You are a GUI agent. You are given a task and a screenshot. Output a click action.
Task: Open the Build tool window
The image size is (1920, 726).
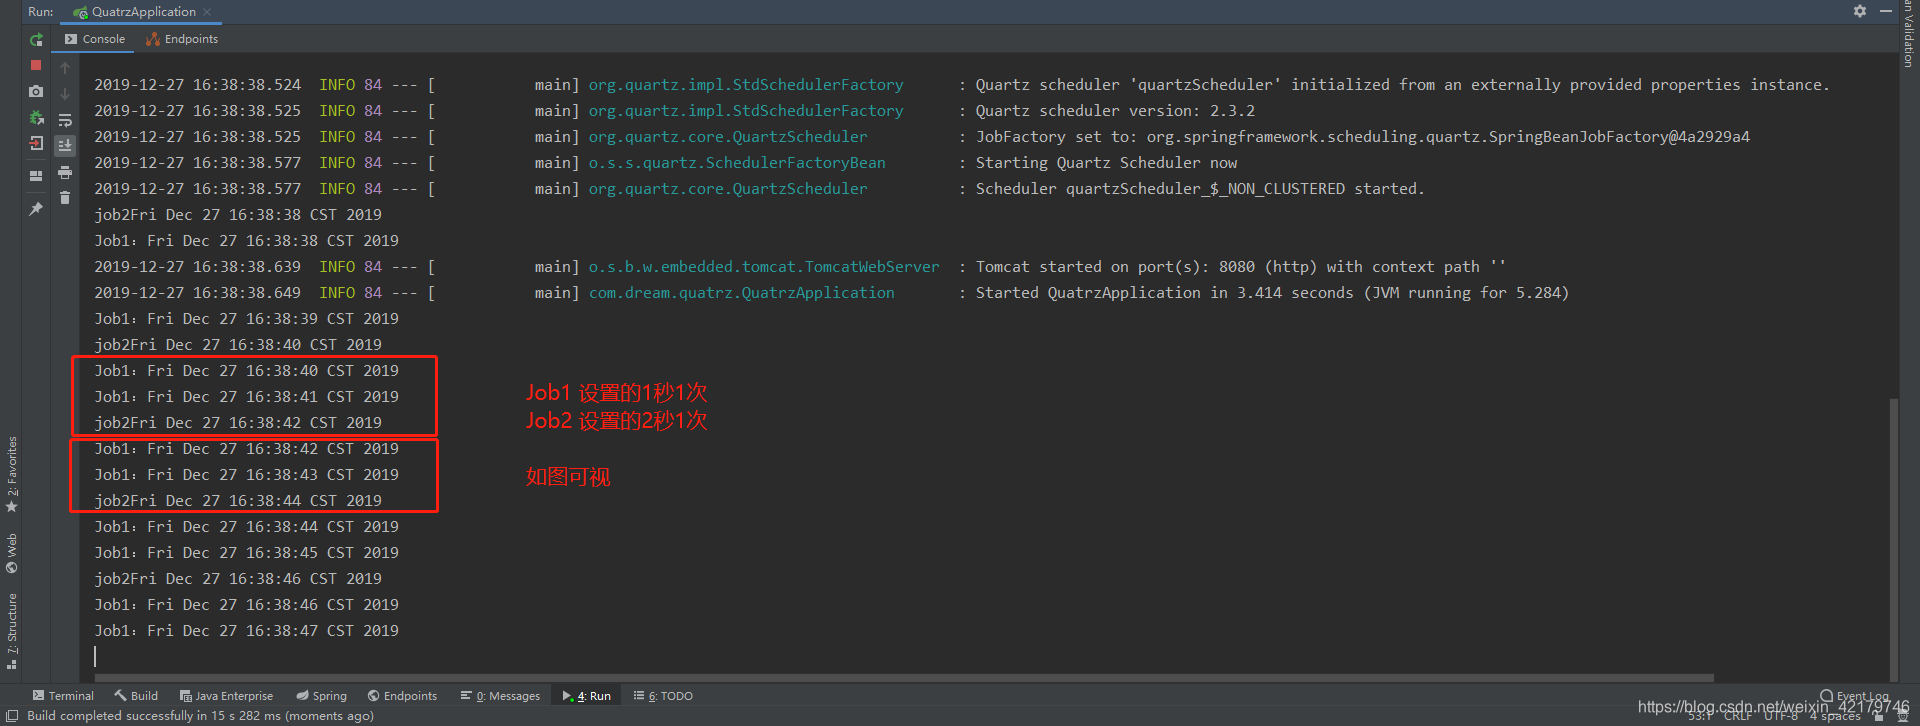136,696
